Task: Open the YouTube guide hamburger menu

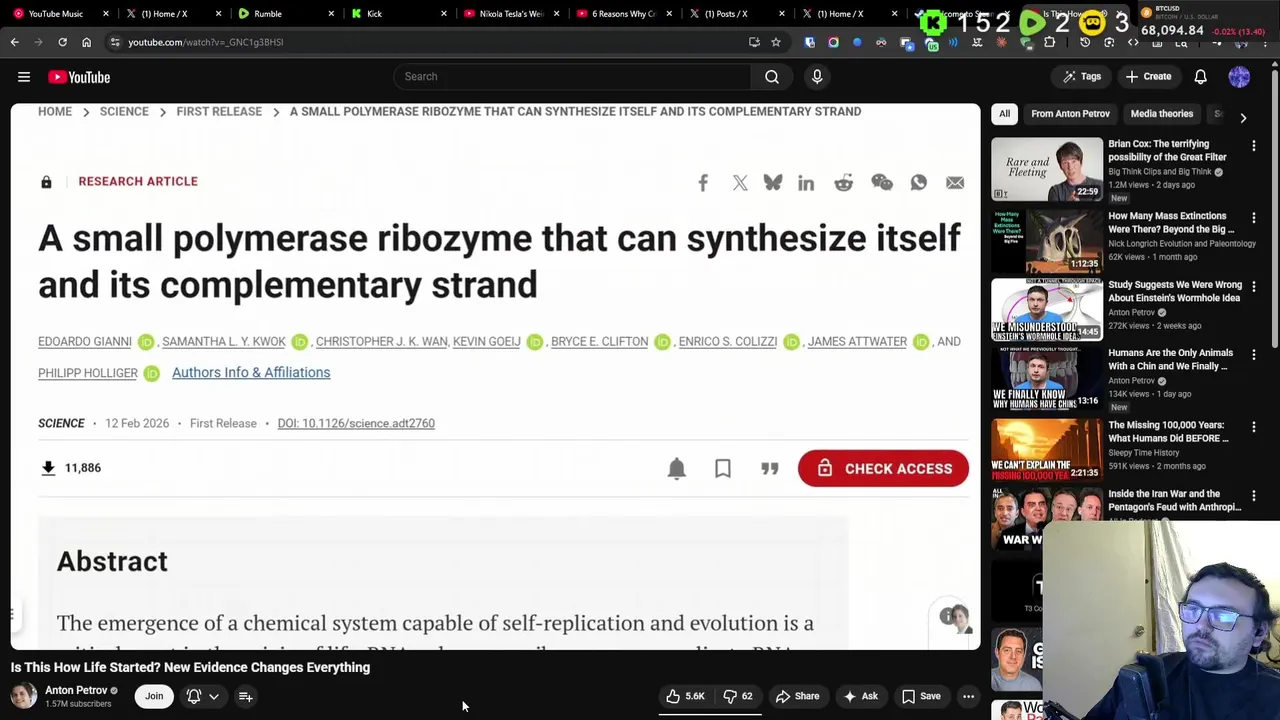Action: 24,77
